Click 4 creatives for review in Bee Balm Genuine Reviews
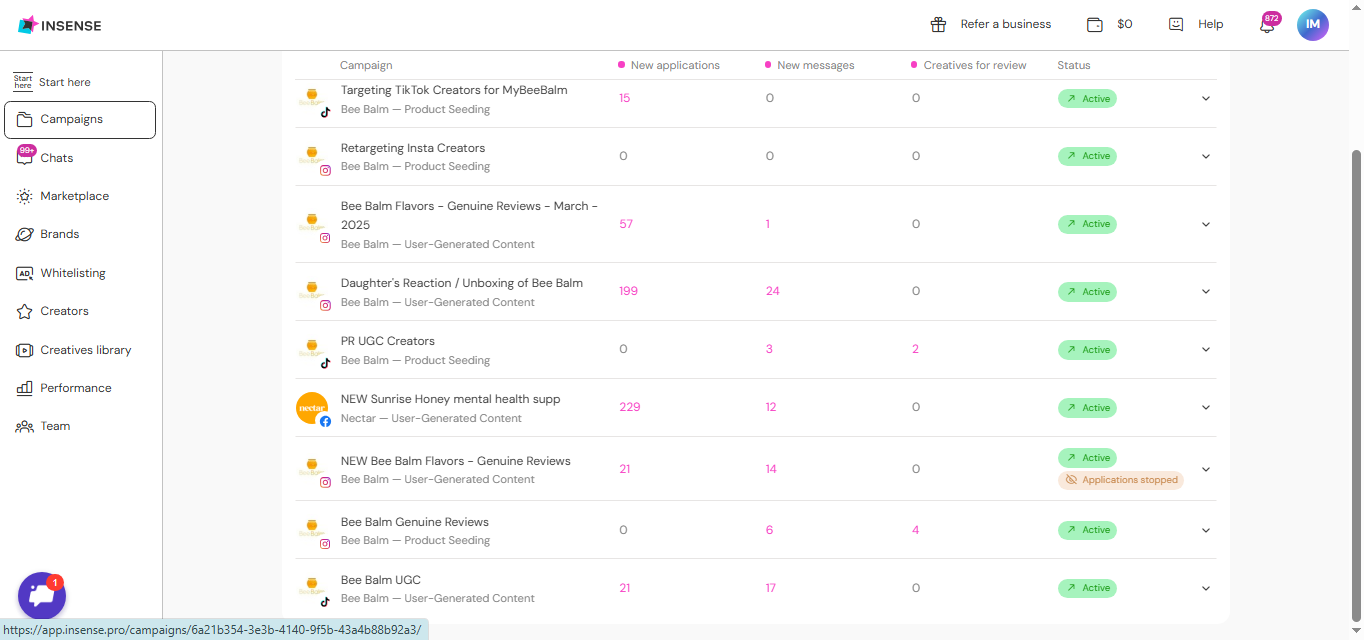This screenshot has width=1364, height=640. tap(915, 530)
